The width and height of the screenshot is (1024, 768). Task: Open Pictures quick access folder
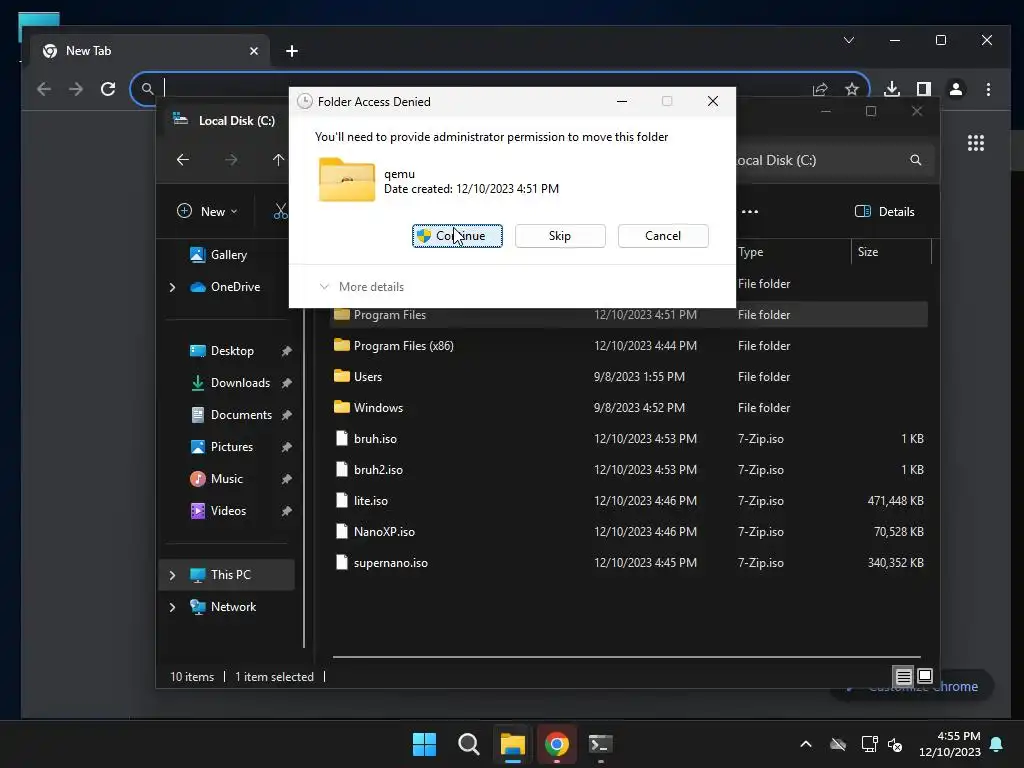(221, 447)
